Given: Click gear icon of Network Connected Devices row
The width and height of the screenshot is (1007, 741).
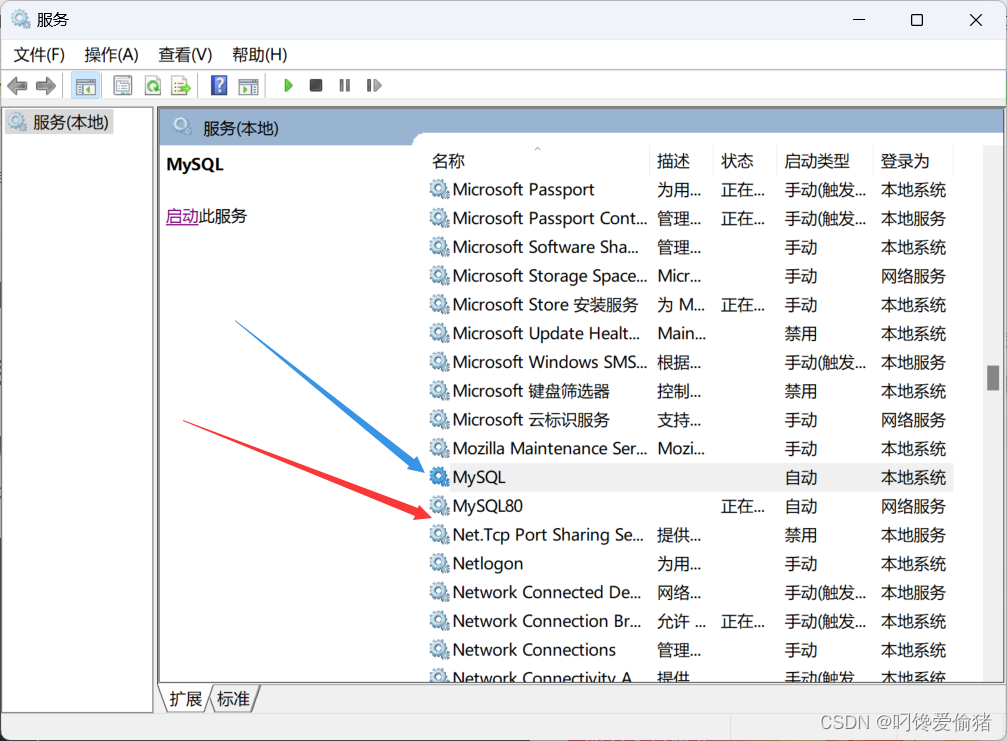Looking at the screenshot, I should point(439,592).
